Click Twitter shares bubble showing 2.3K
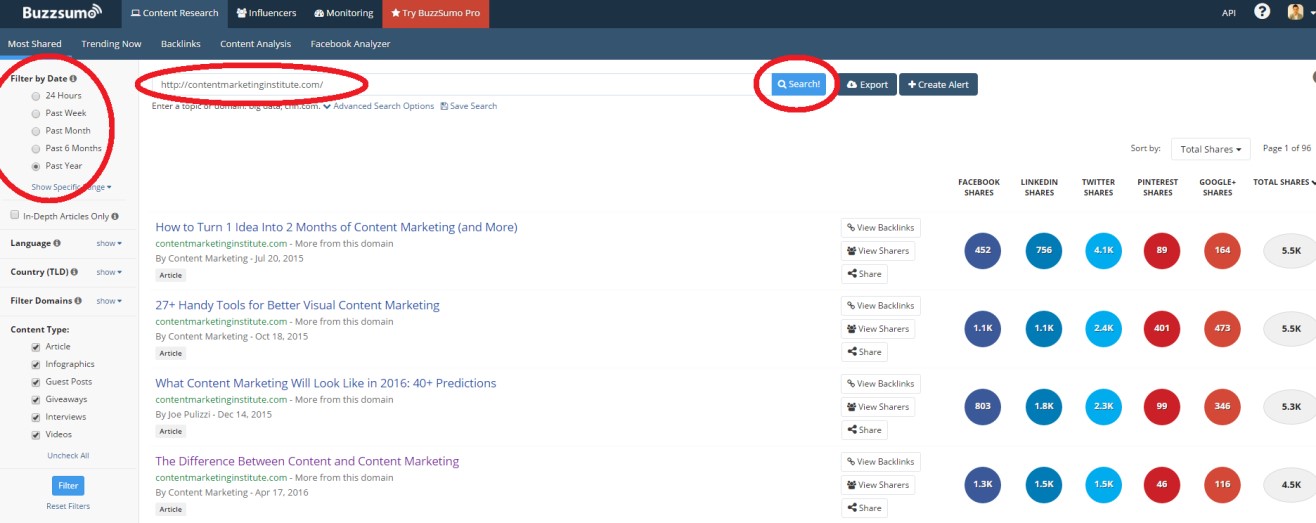 tap(1104, 406)
